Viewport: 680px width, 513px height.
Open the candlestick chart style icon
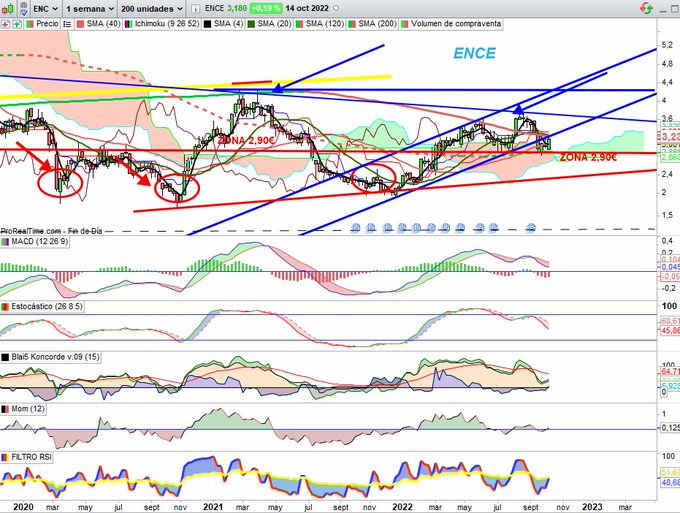point(7,8)
